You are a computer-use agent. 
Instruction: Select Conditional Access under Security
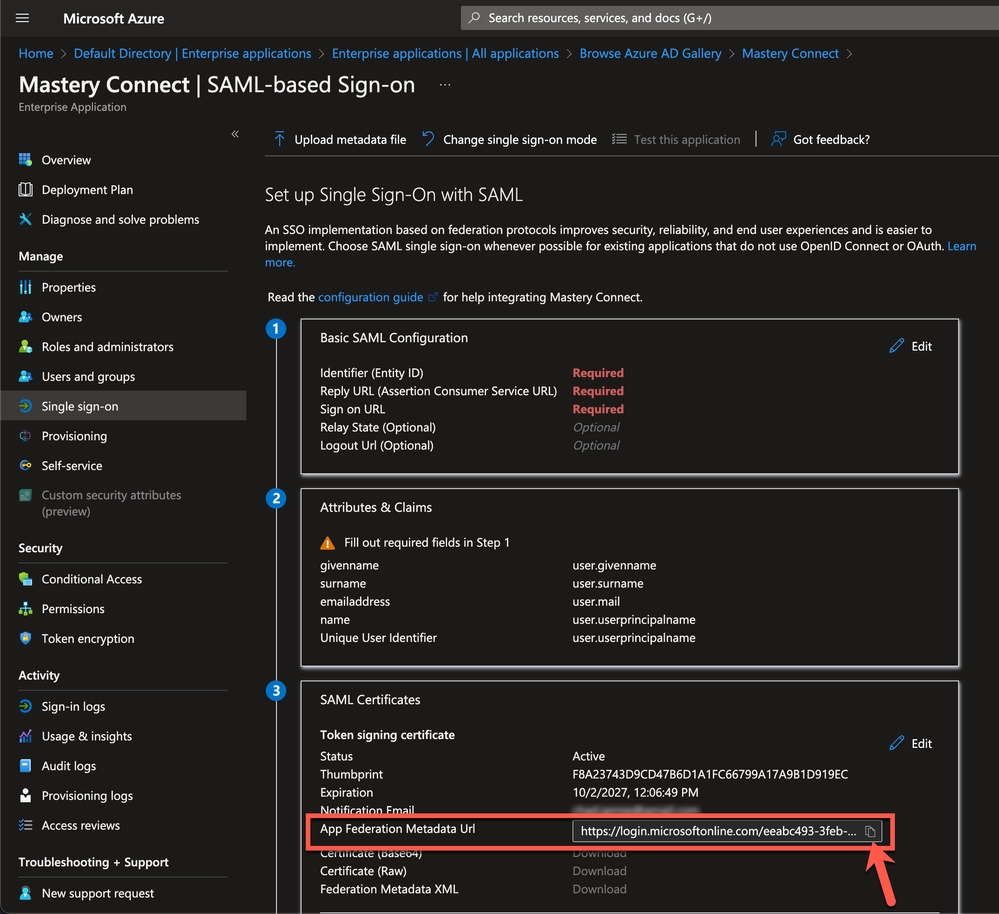[x=91, y=579]
